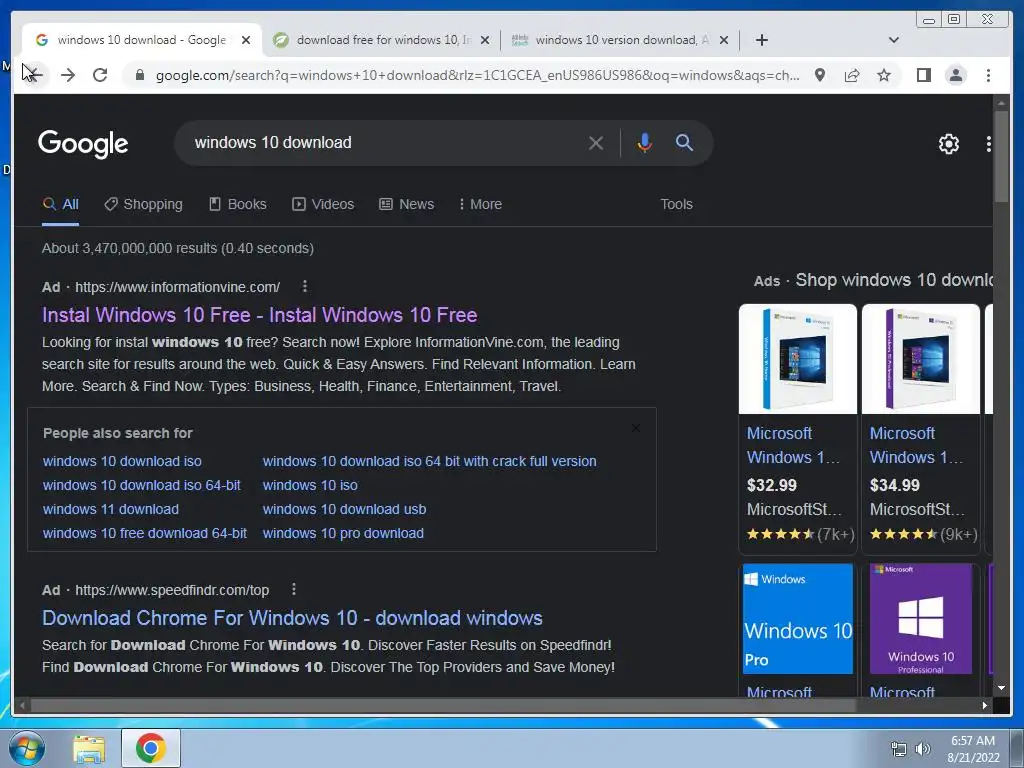The width and height of the screenshot is (1024, 768).
Task: Select the All results tab
Action: click(x=60, y=204)
